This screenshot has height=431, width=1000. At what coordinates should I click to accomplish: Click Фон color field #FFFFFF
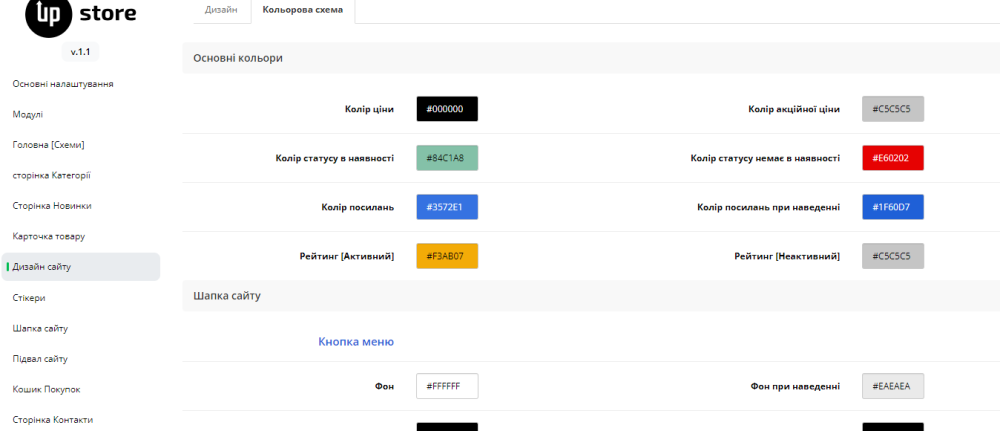click(x=447, y=386)
